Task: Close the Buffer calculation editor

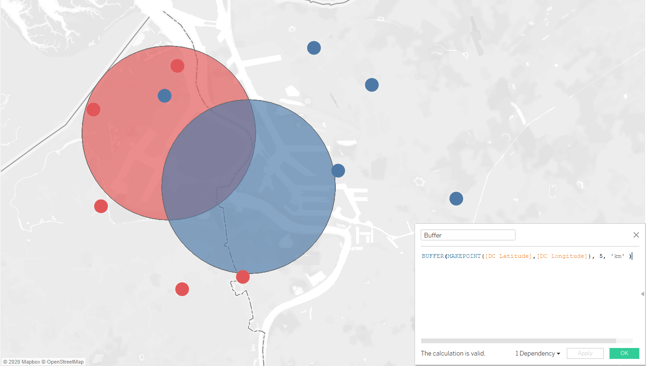Action: coord(636,235)
